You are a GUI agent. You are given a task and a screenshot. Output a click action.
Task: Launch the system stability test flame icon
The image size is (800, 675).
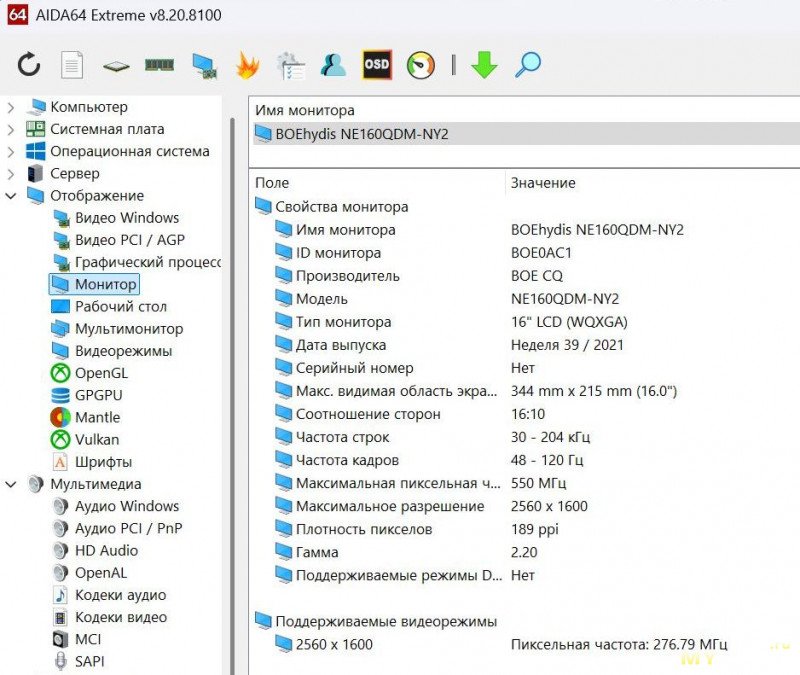(x=246, y=66)
